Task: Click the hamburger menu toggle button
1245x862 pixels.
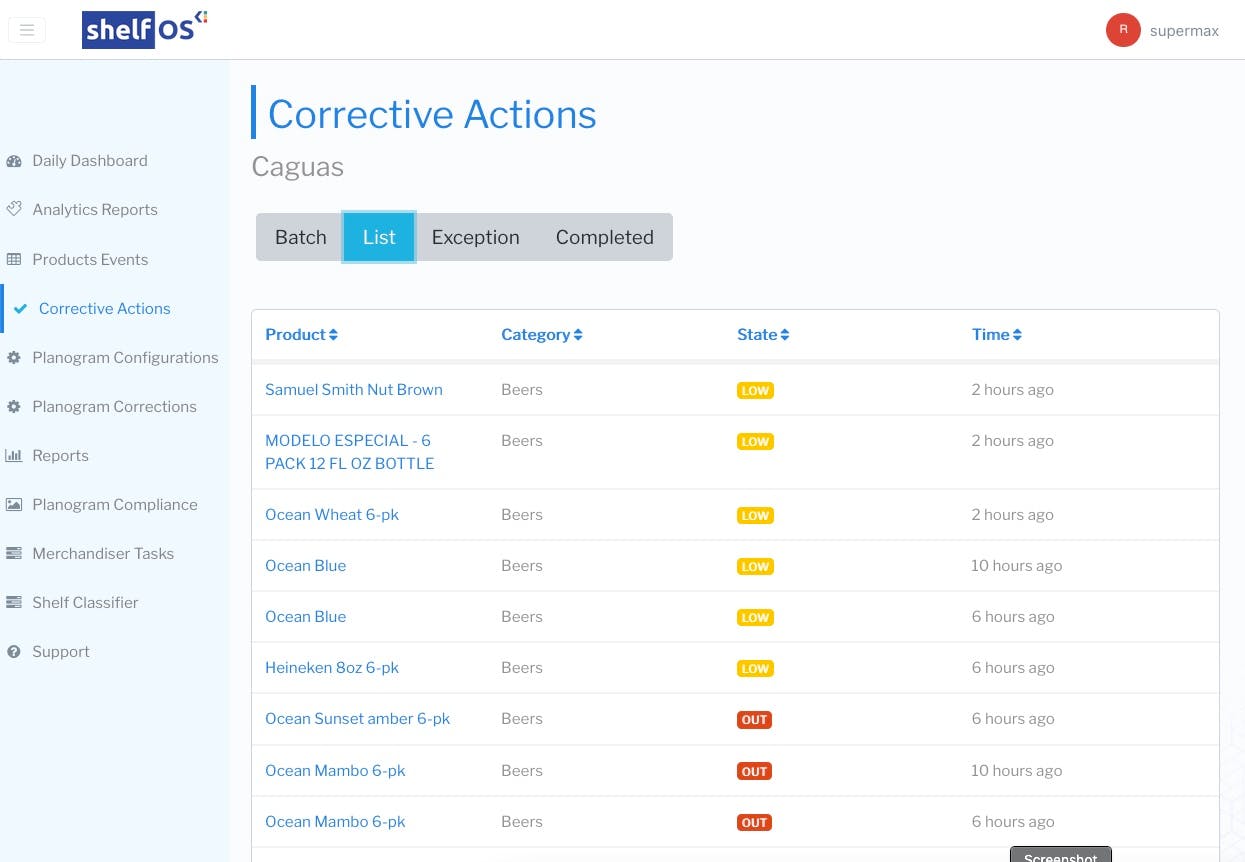Action: [x=27, y=30]
